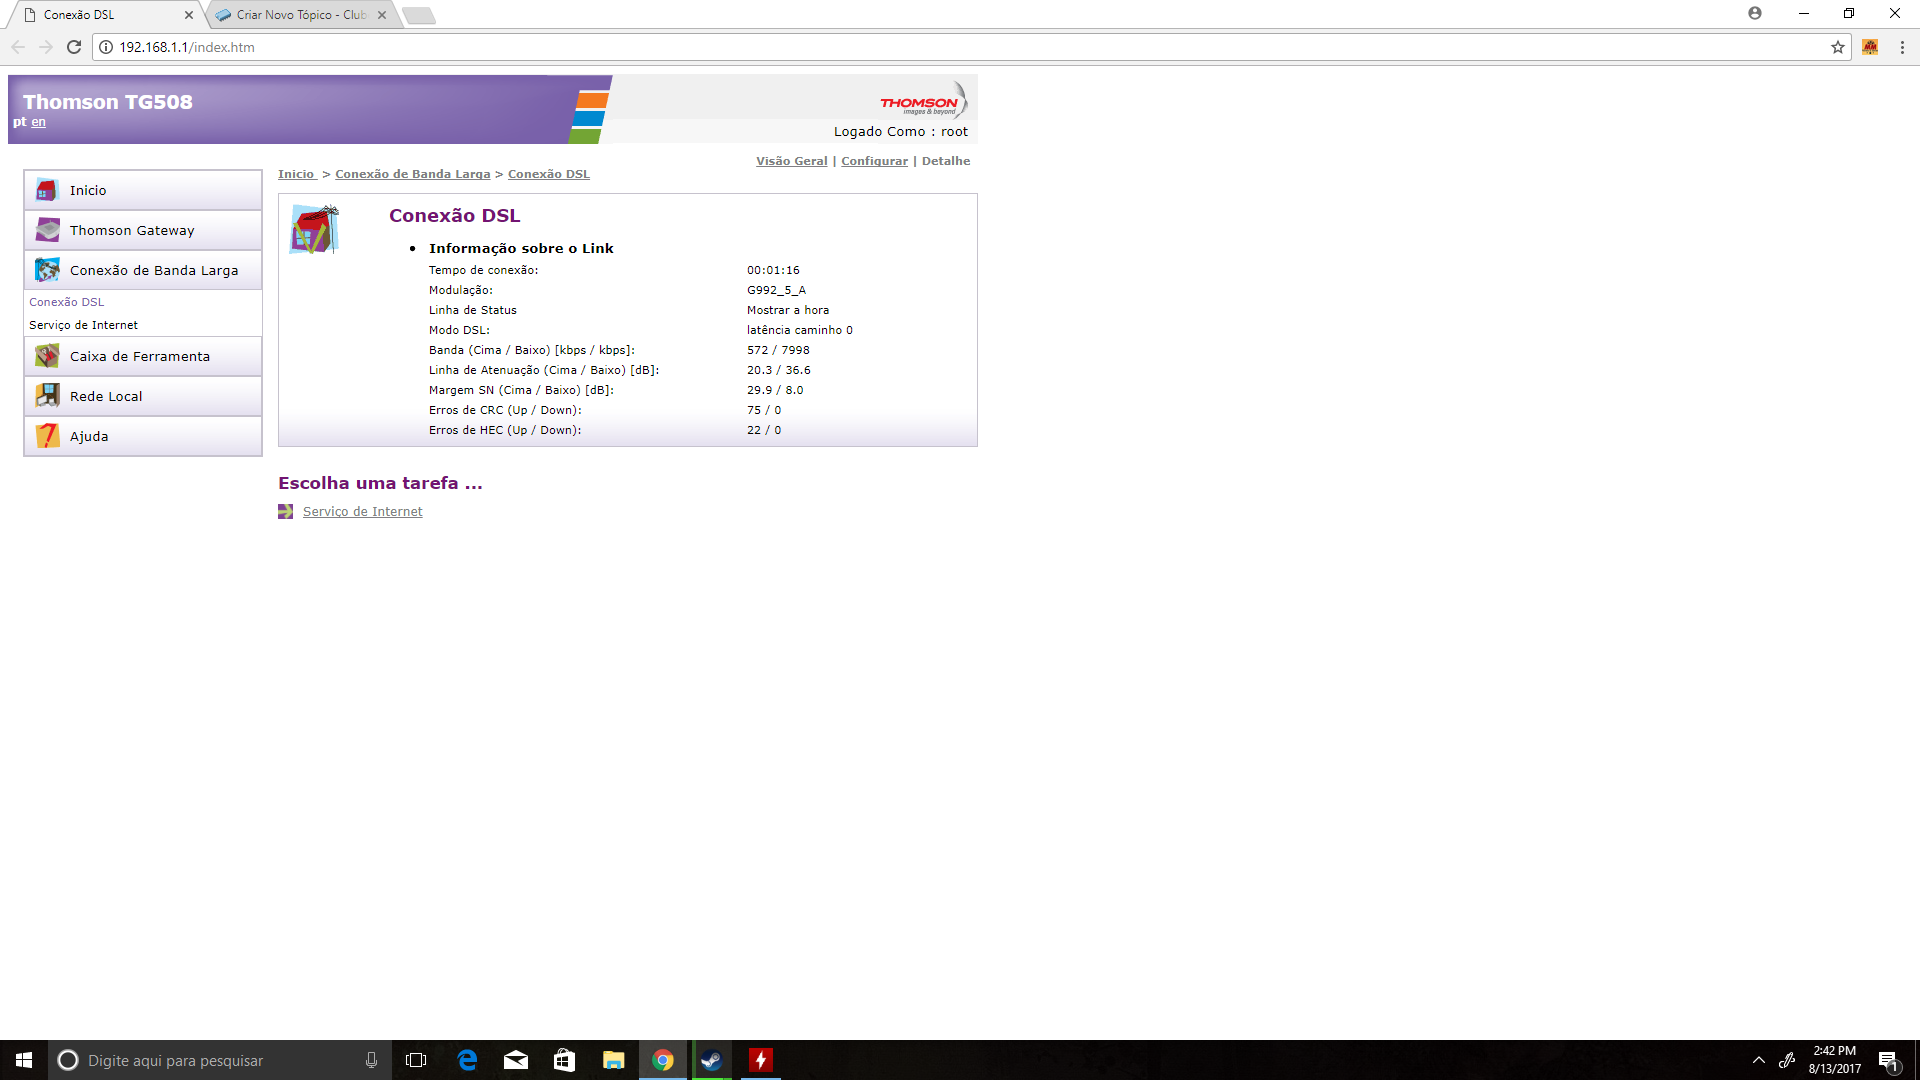Open the Thomson Gateway sidebar item

point(143,230)
